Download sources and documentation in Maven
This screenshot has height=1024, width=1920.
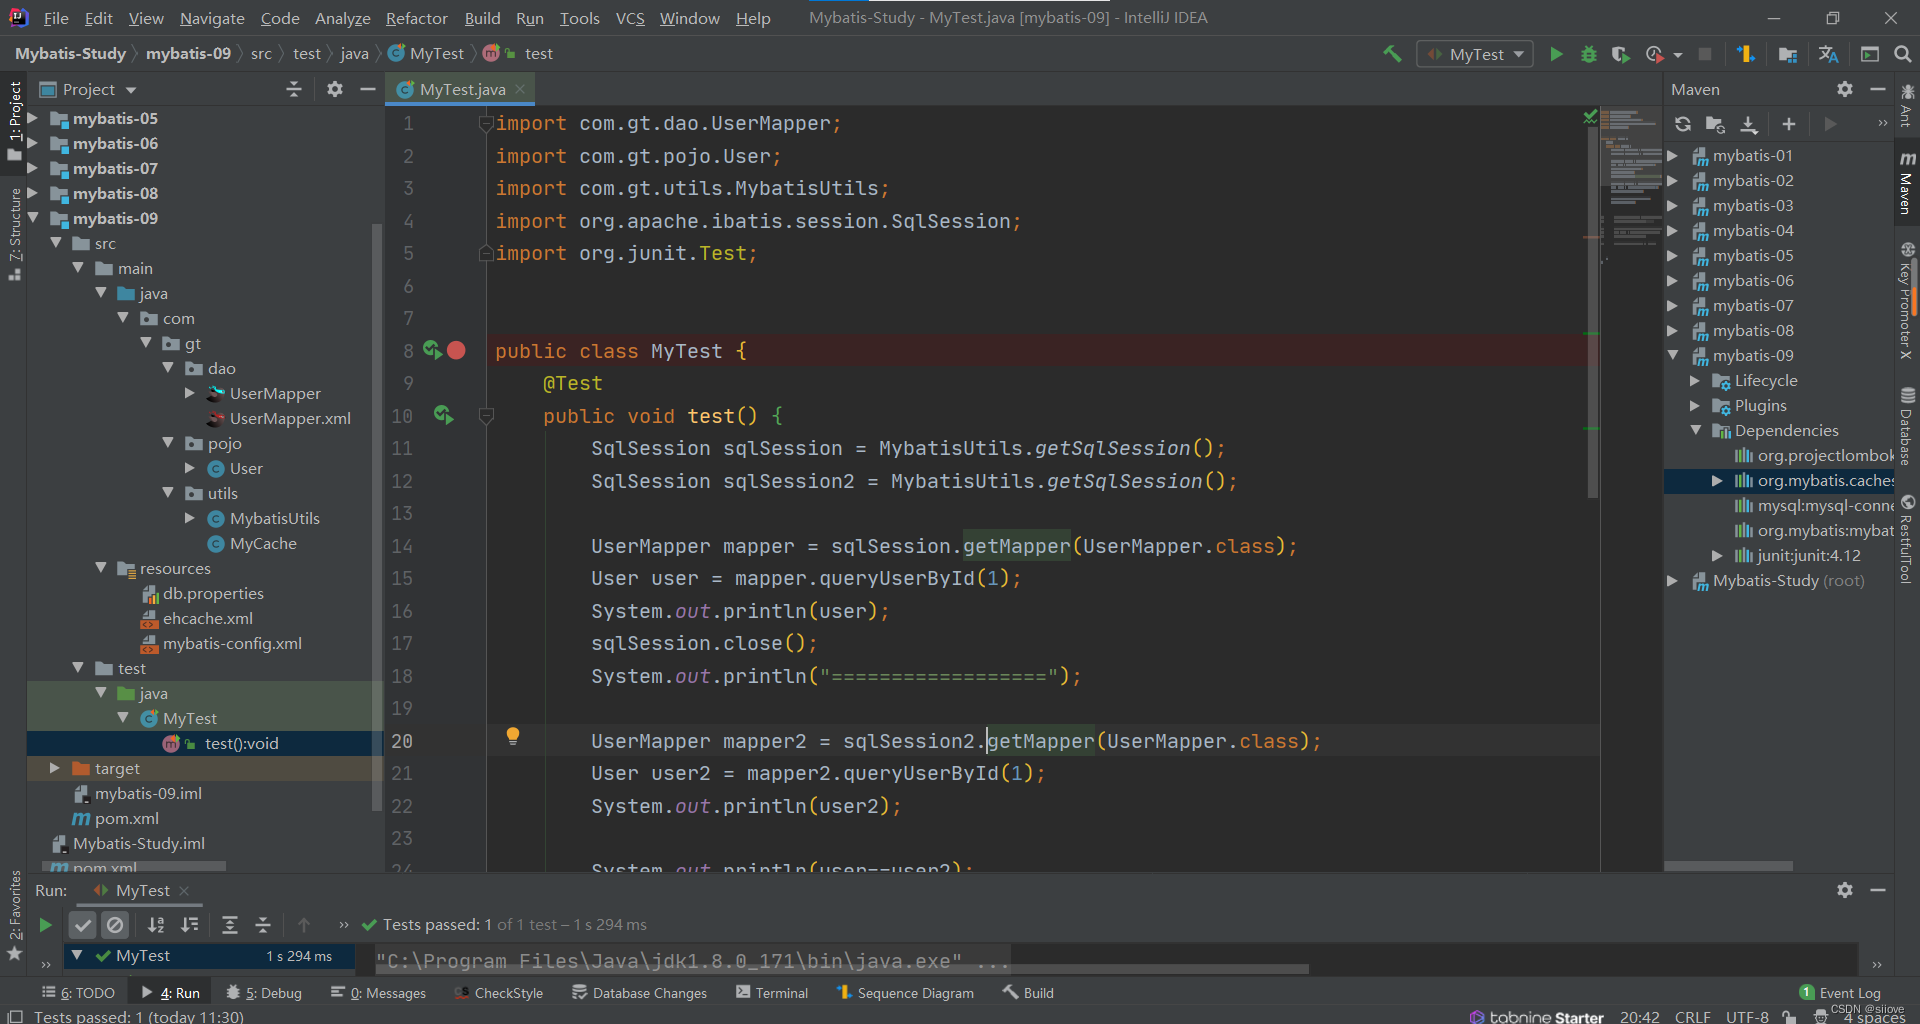point(1749,124)
